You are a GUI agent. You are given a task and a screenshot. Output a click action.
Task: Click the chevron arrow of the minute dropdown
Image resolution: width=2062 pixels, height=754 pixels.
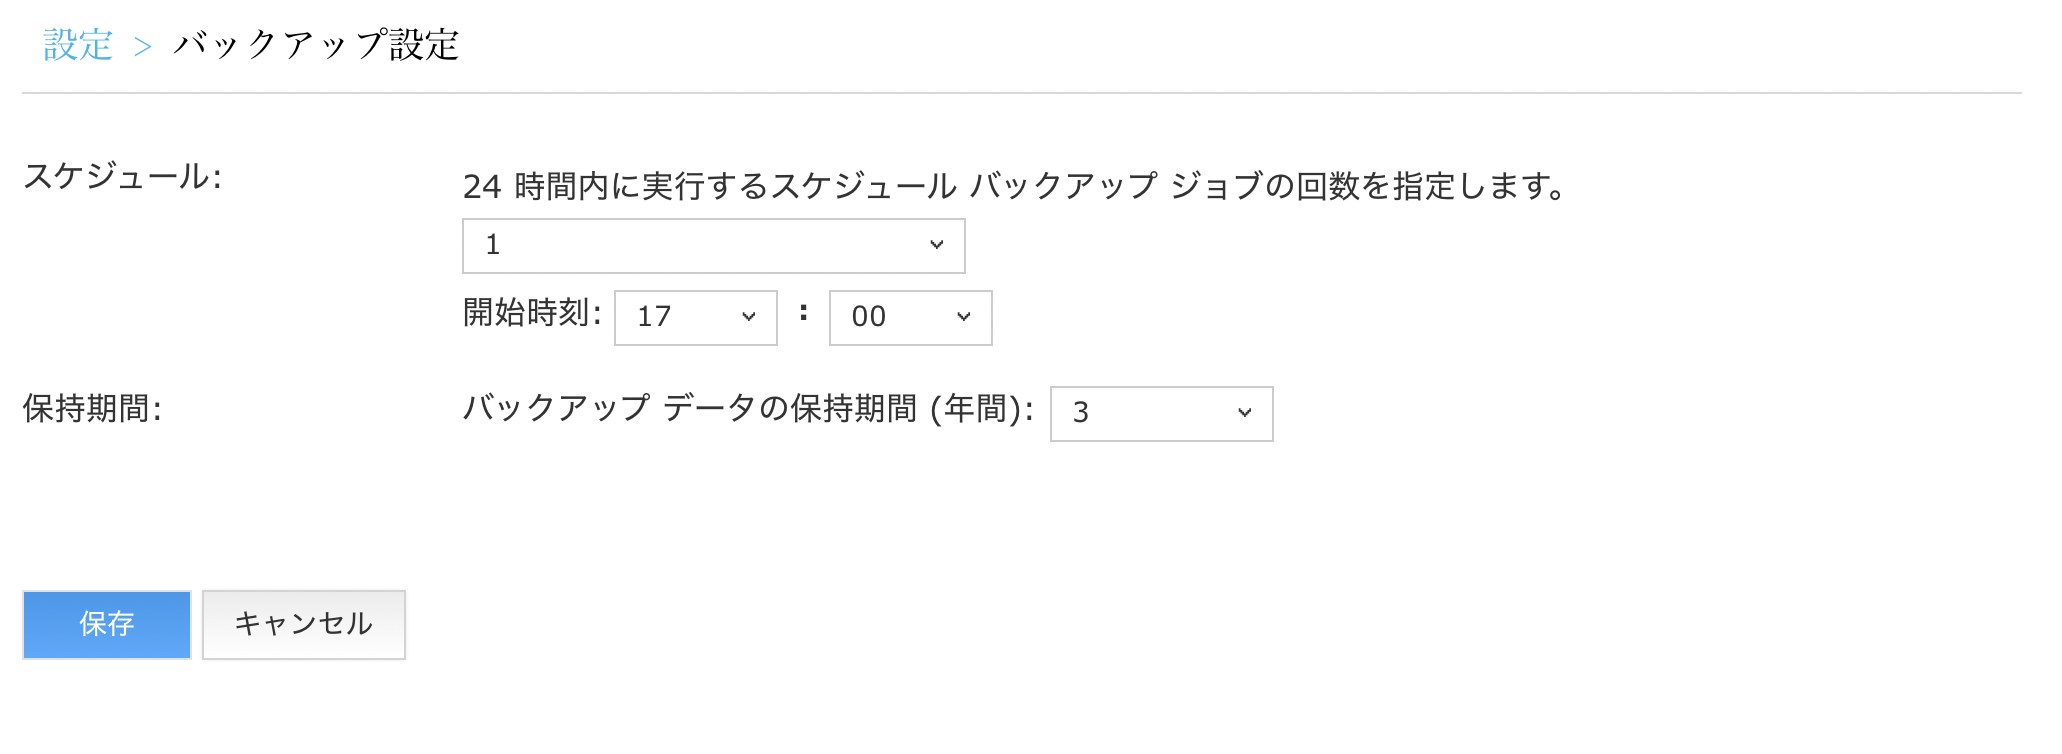point(964,317)
